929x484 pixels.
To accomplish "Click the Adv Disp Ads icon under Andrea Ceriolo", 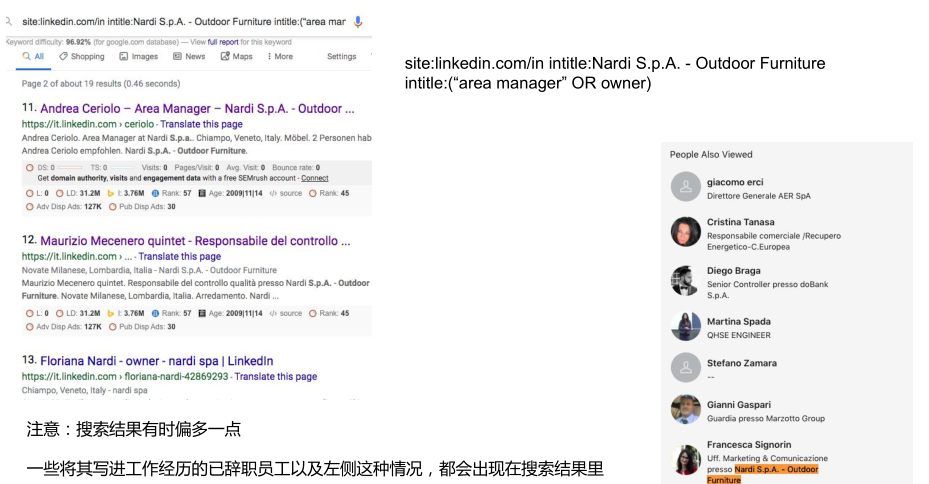I will [x=30, y=207].
